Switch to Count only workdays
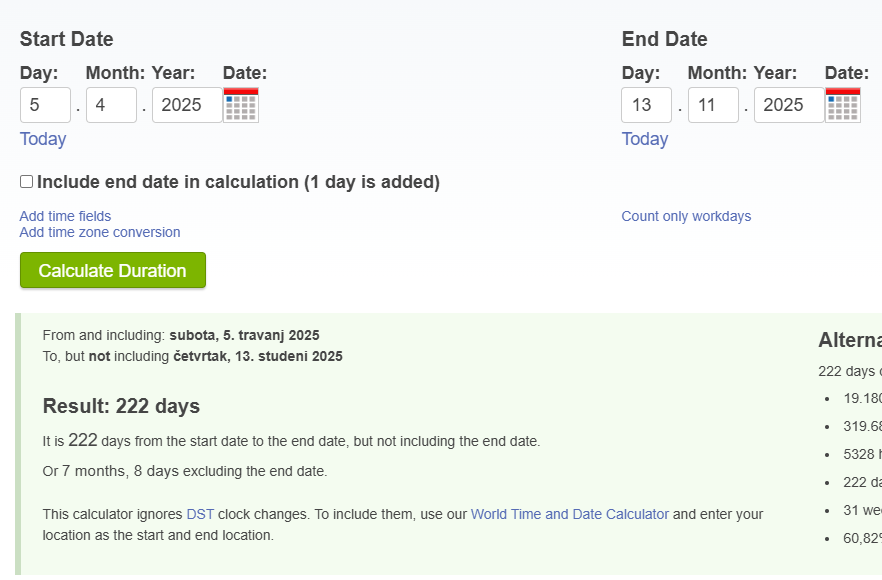This screenshot has height=580, width=882. click(x=686, y=216)
